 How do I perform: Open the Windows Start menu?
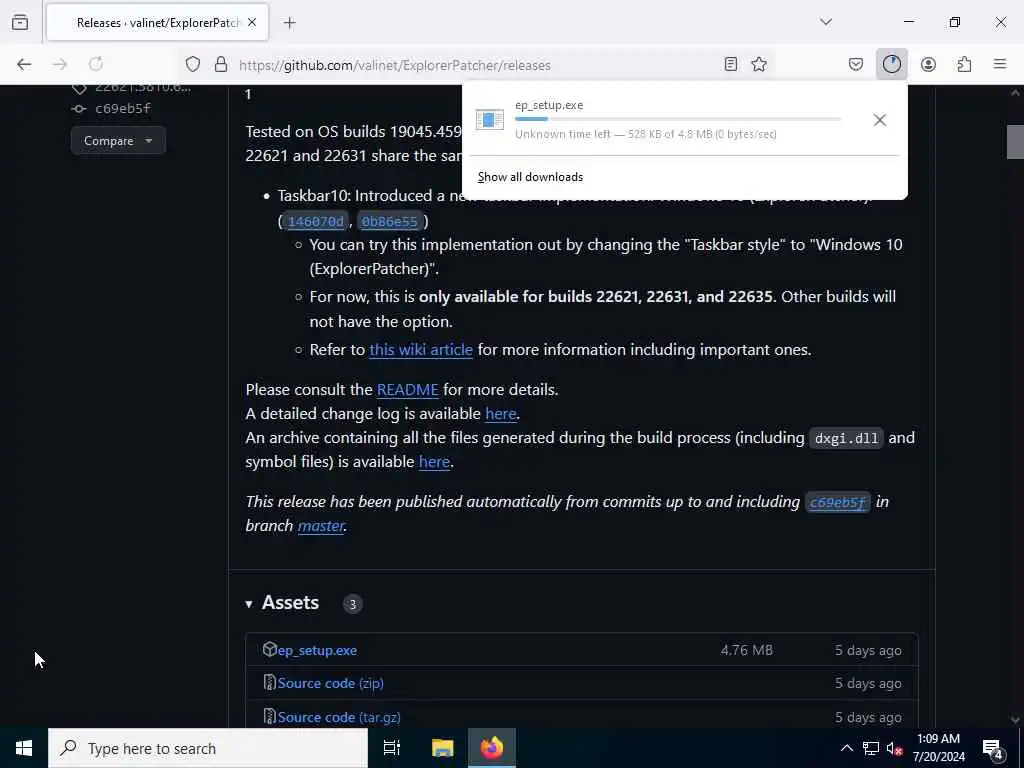tap(24, 748)
